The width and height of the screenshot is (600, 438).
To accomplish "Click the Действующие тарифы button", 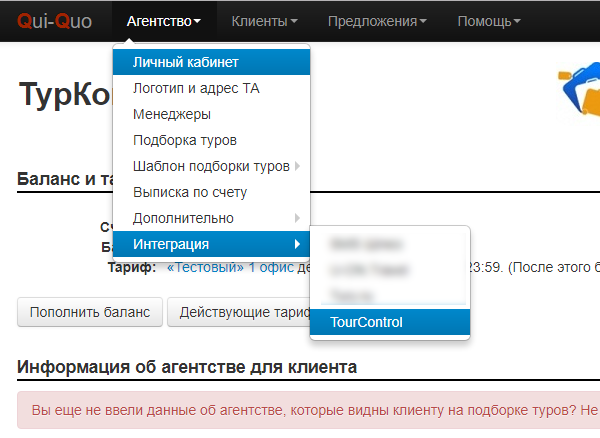I will [240, 311].
